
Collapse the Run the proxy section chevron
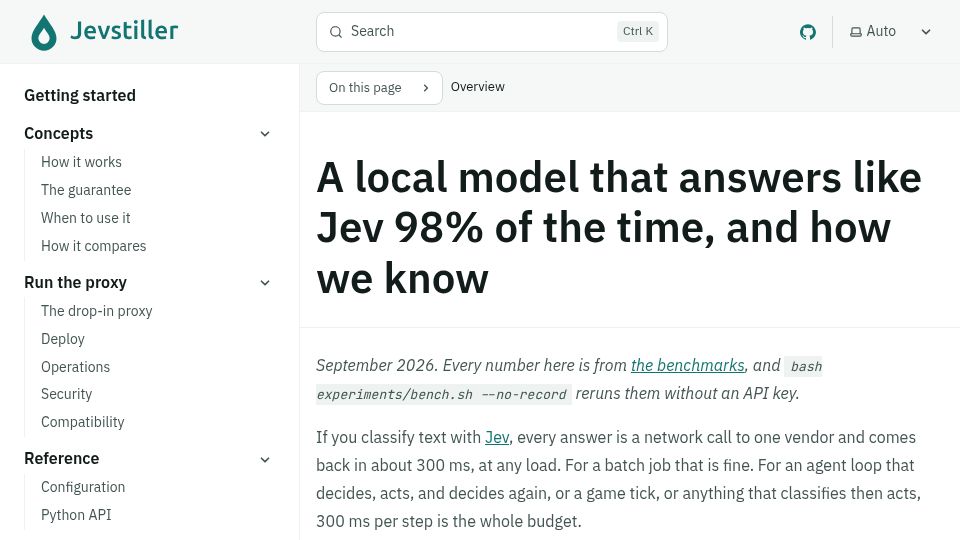265,283
